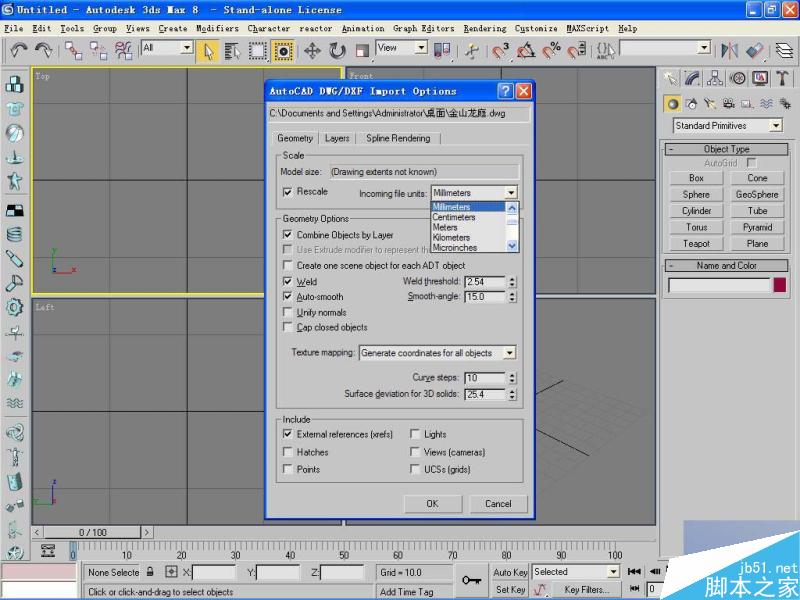Click the Select Object arrow tool

pyautogui.click(x=210, y=50)
